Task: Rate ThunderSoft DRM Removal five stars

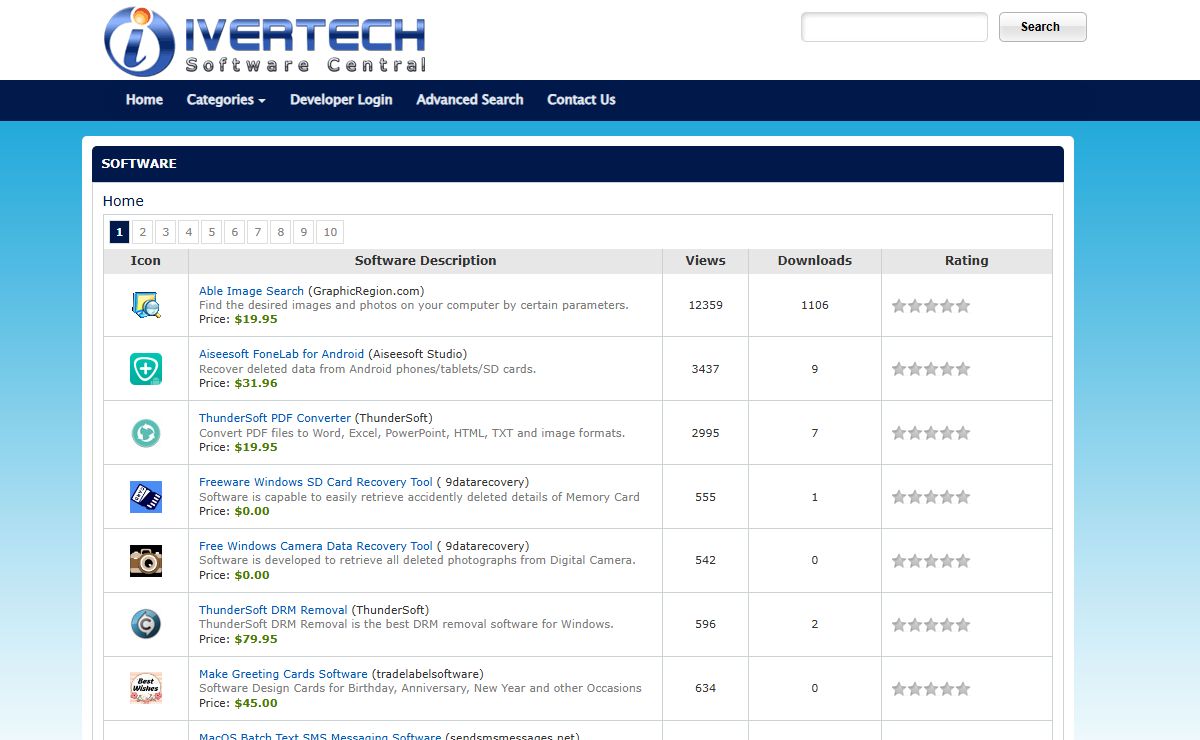Action: pyautogui.click(x=963, y=625)
